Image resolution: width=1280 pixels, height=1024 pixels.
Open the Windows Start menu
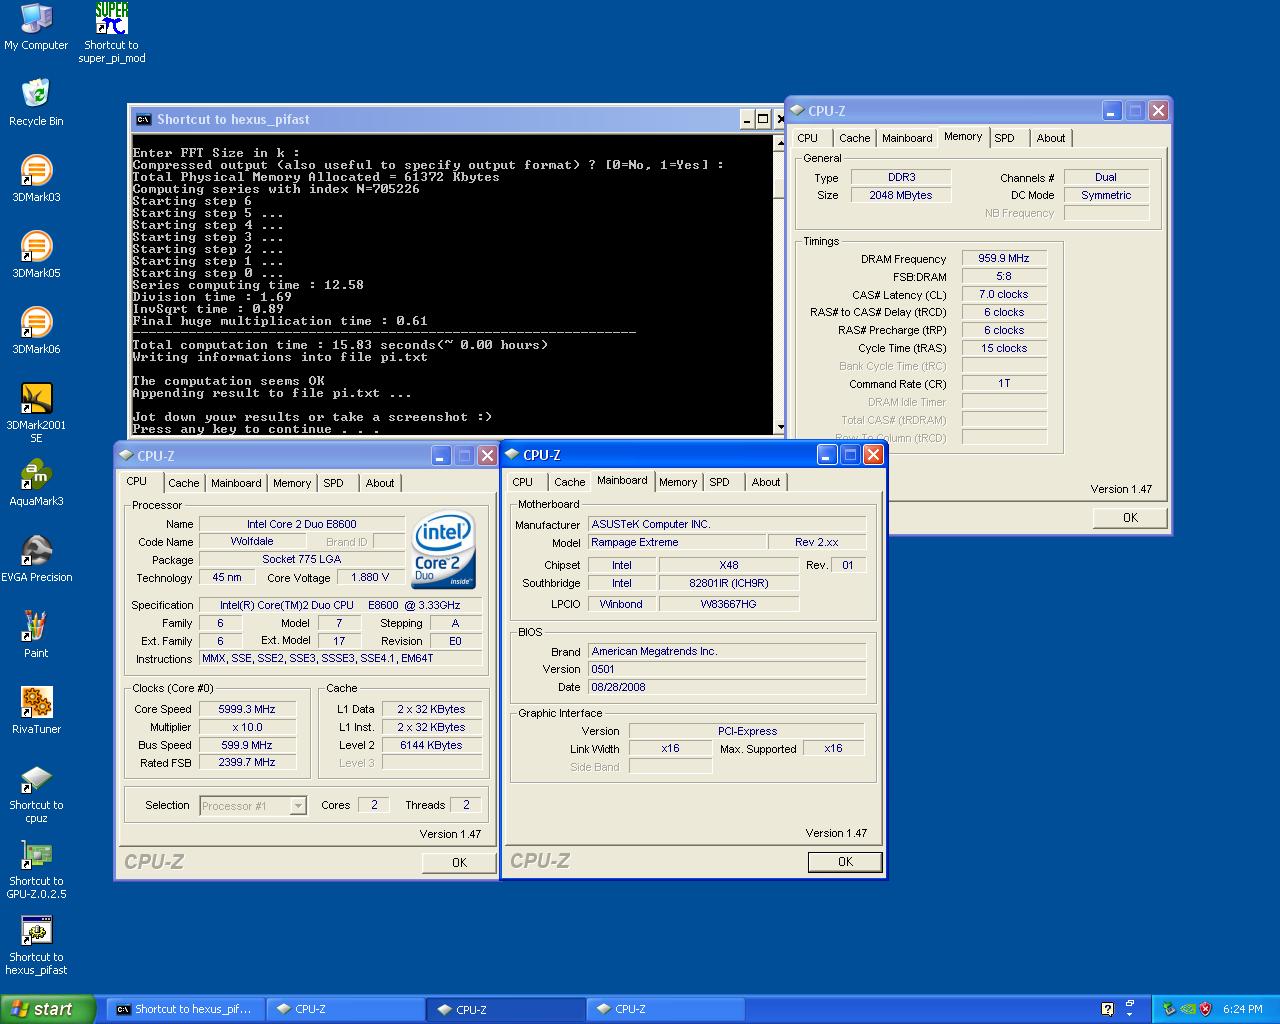point(47,1009)
